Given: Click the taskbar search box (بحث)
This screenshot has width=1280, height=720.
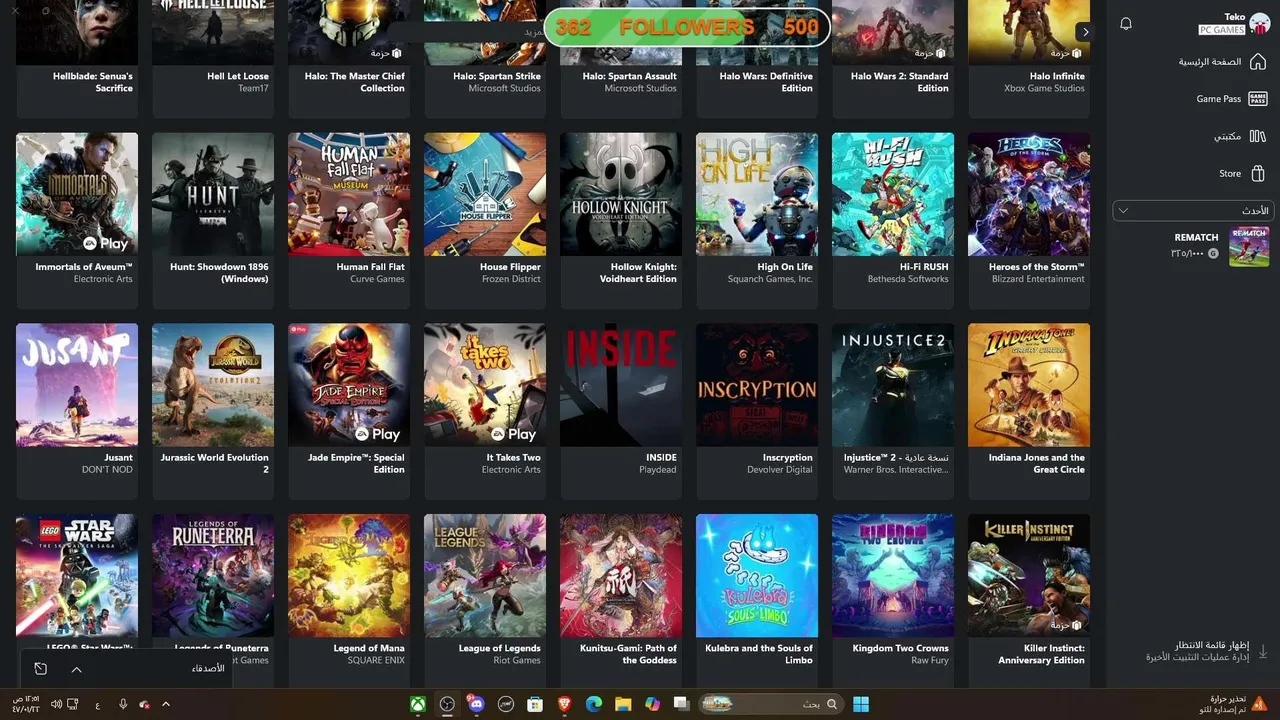Looking at the screenshot, I should click(x=771, y=704).
